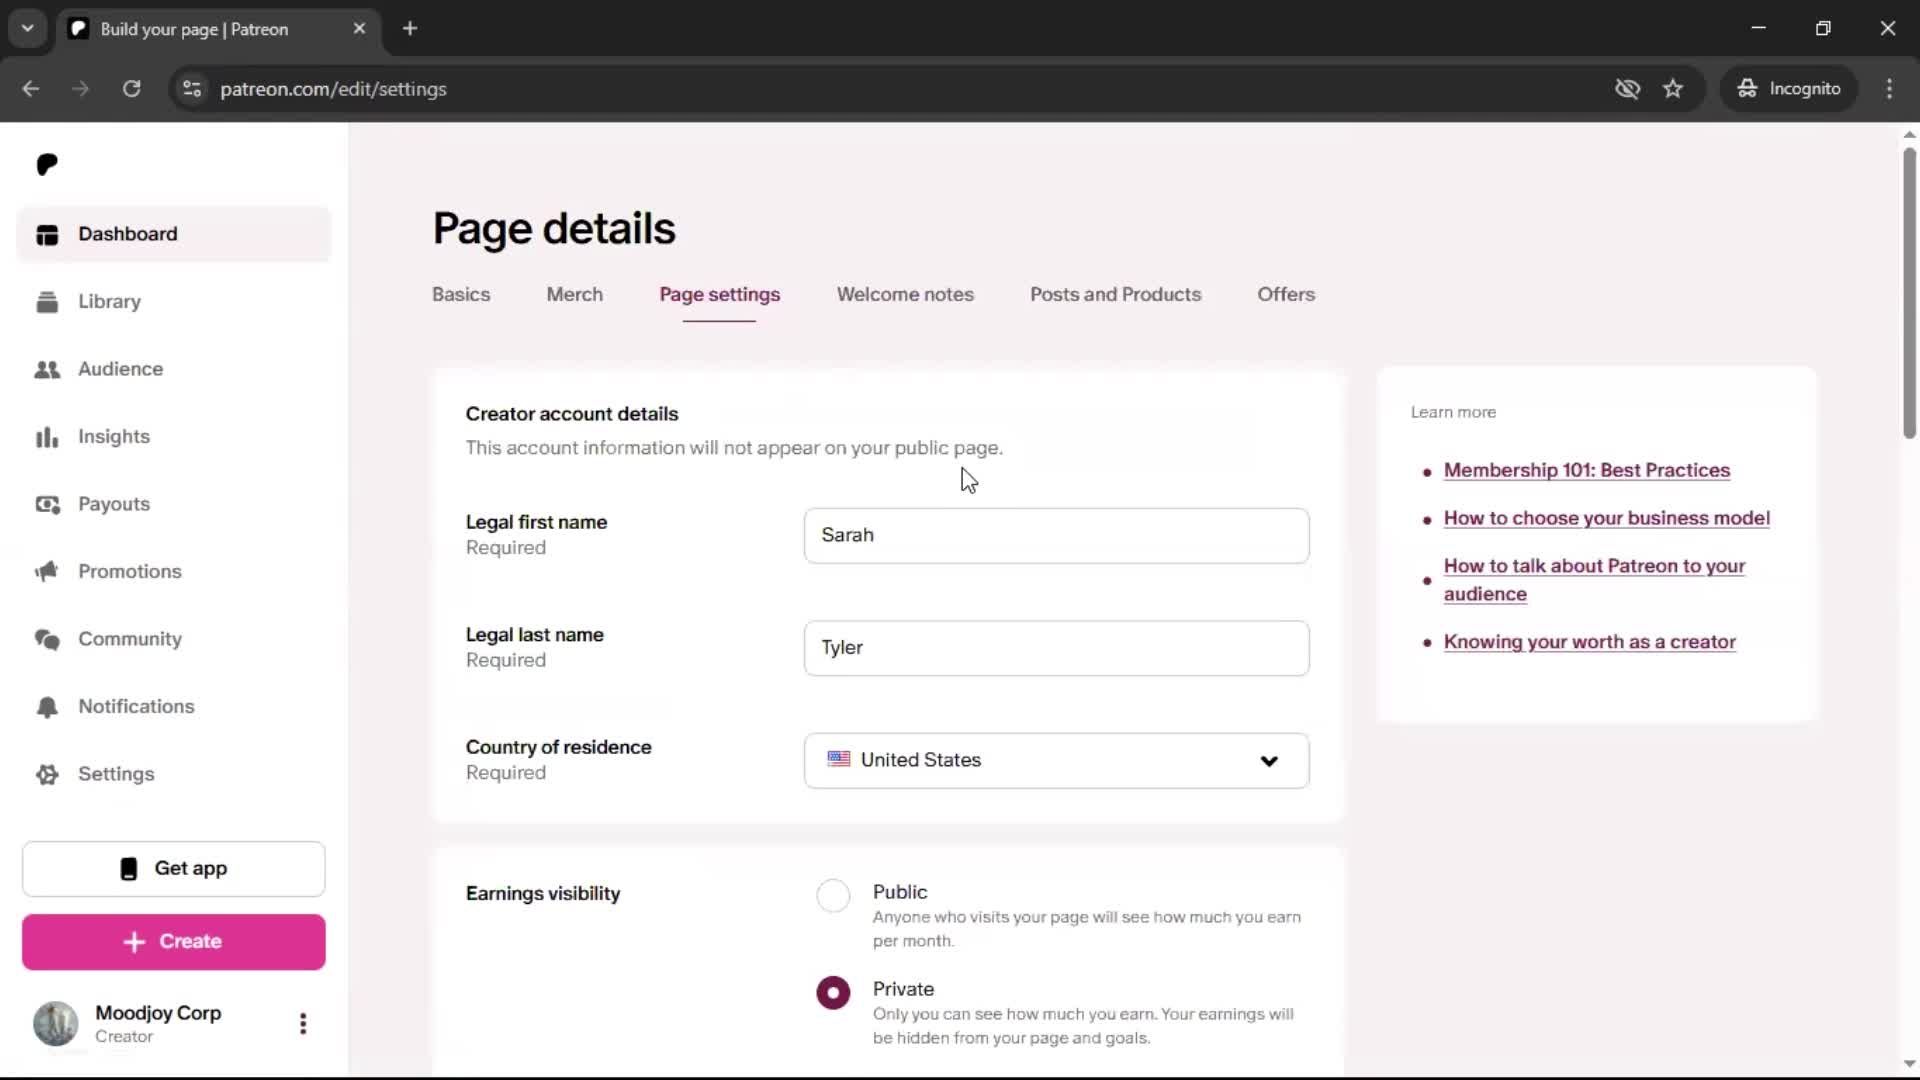Open Promotions megaphone icon
This screenshot has width=1920, height=1080.
click(x=47, y=572)
